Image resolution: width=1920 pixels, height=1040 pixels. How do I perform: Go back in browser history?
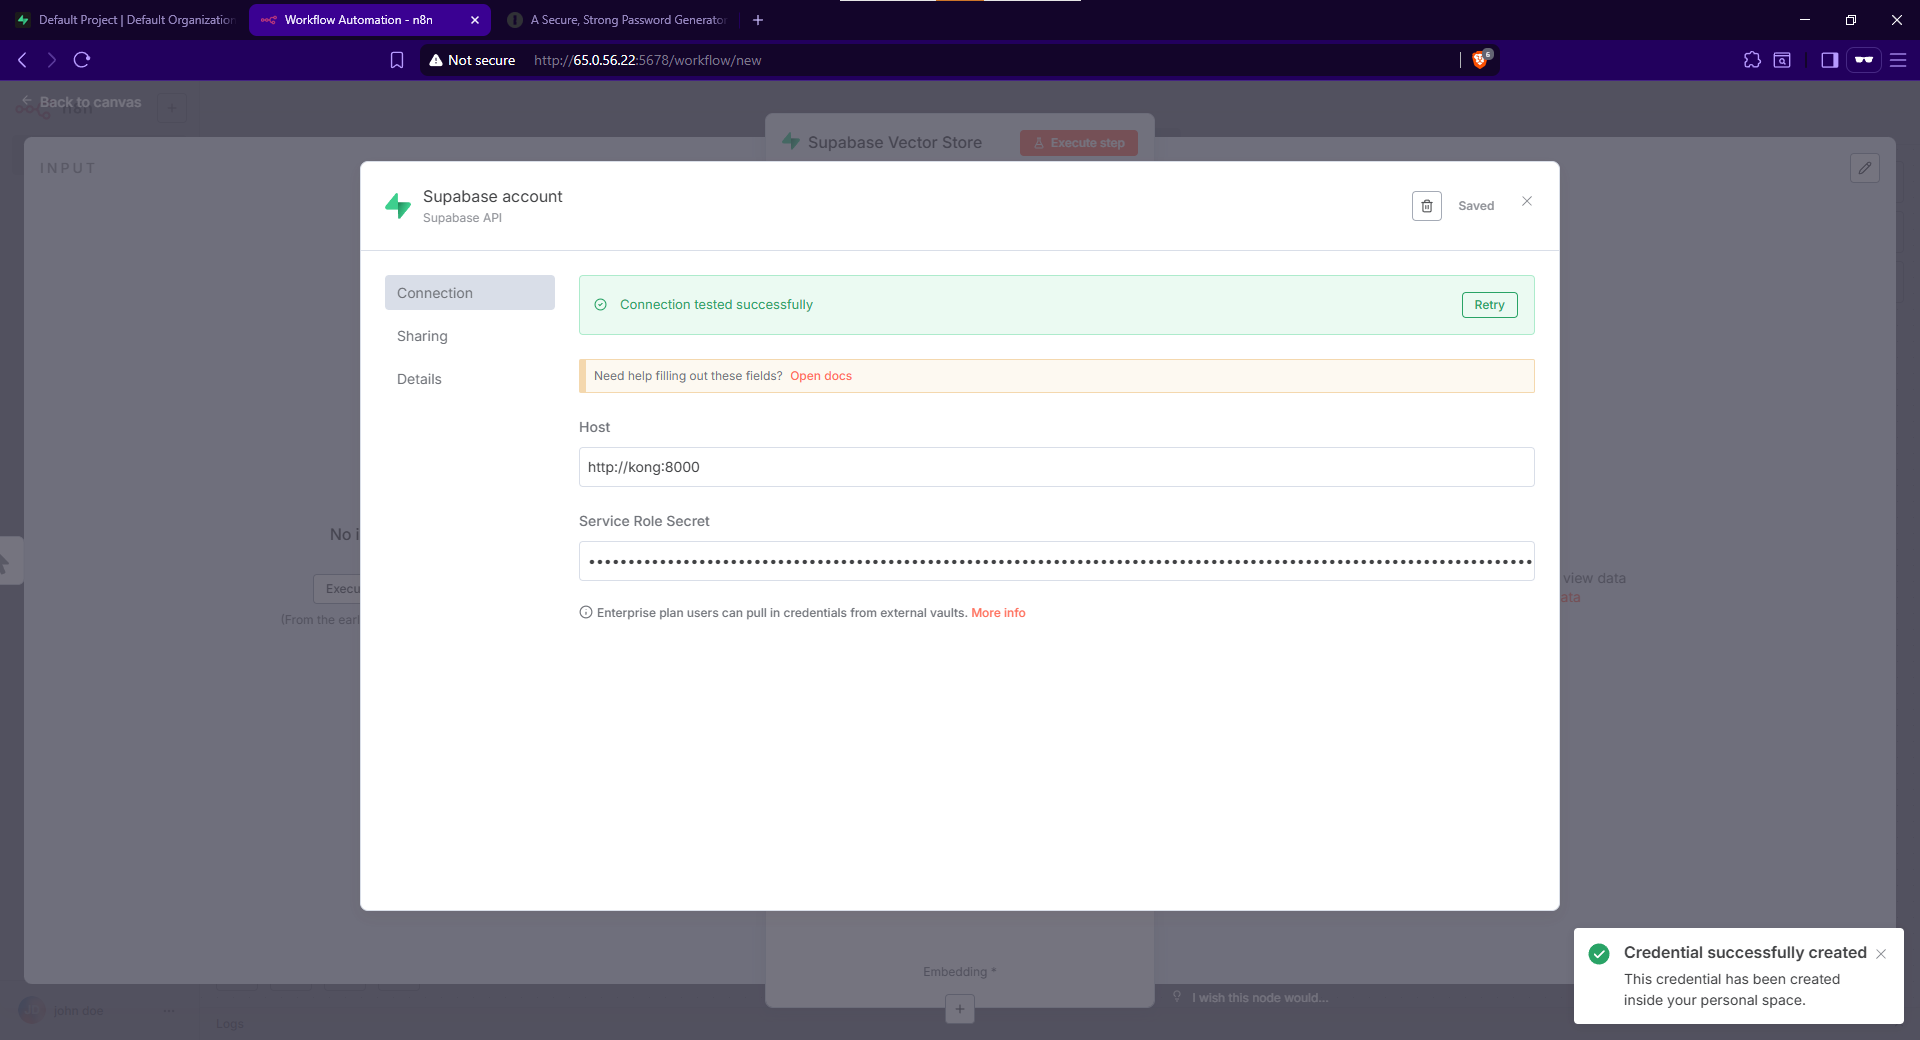click(x=22, y=60)
